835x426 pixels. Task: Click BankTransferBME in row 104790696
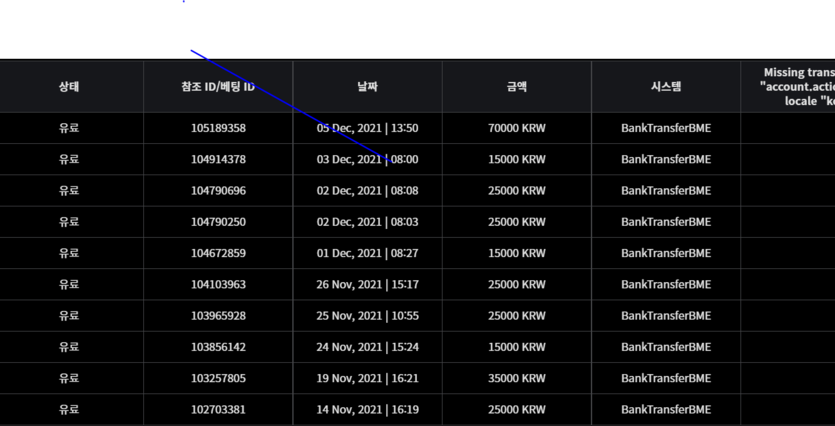(666, 191)
